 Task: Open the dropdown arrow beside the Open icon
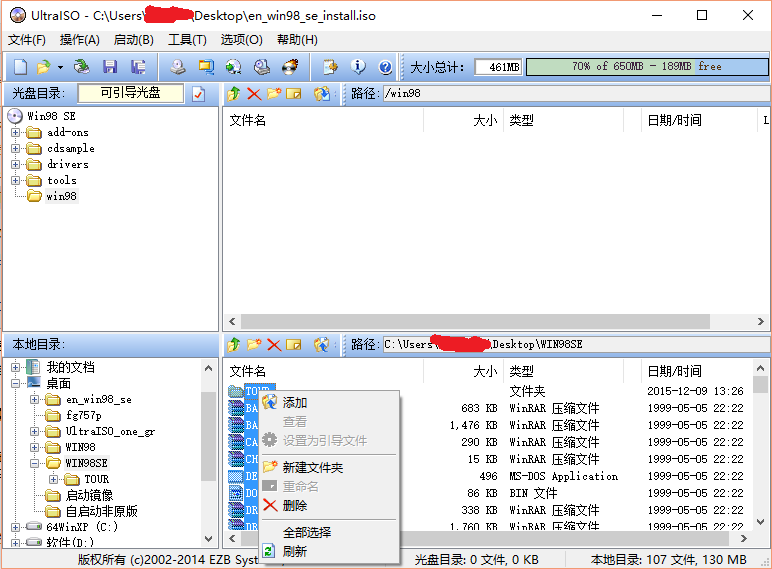point(60,67)
